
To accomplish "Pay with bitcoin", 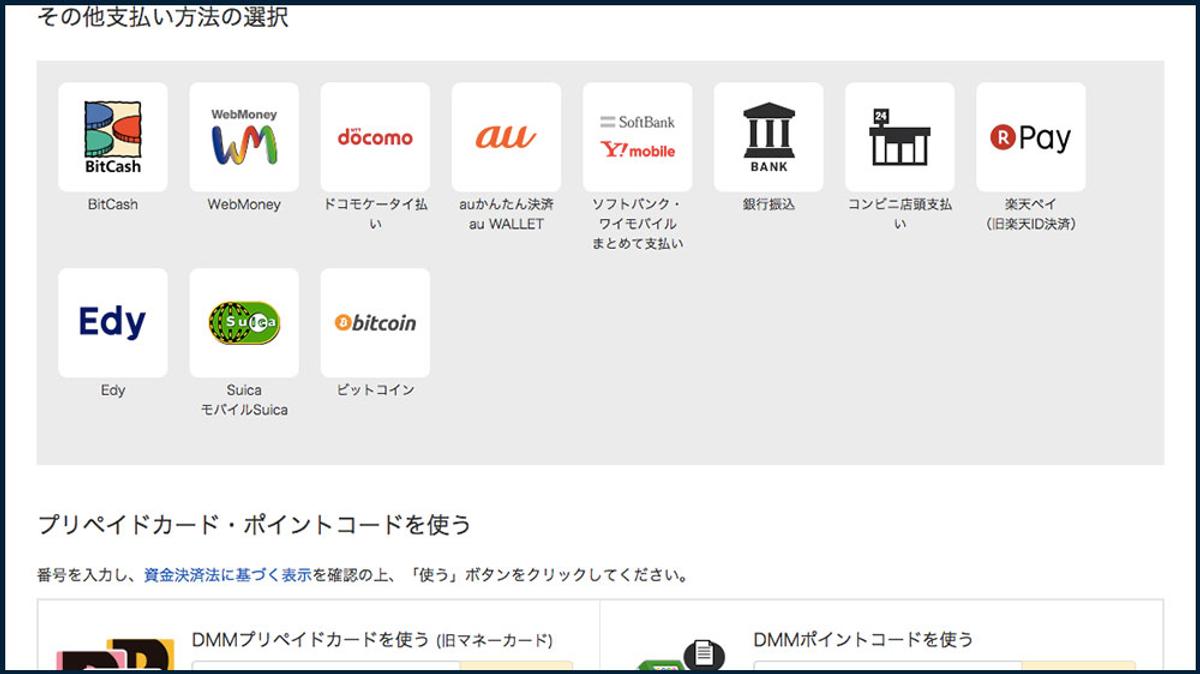I will click(x=375, y=322).
